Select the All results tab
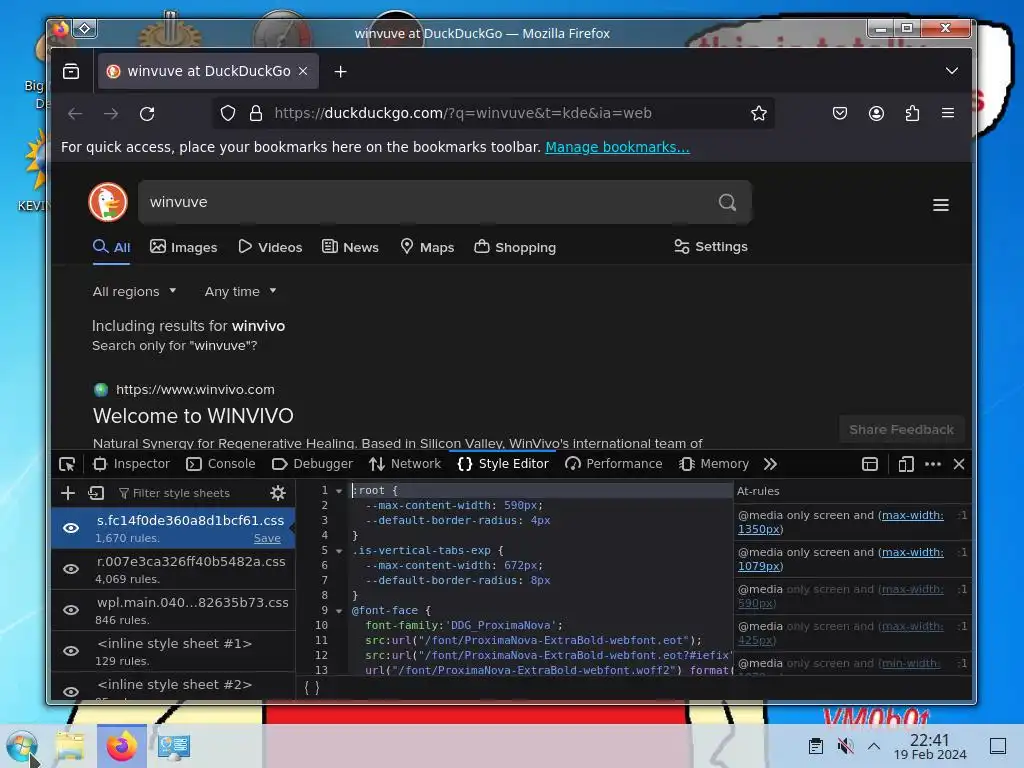1024x768 pixels. coord(112,247)
